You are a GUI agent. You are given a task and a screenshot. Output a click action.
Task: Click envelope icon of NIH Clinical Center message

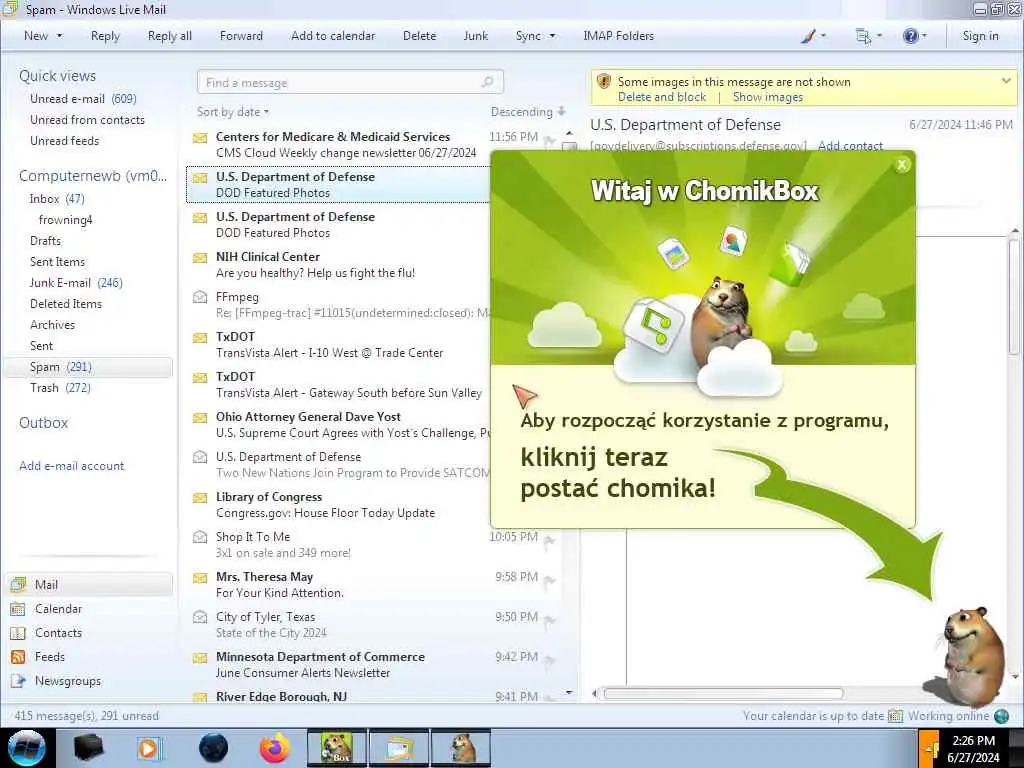[200, 257]
